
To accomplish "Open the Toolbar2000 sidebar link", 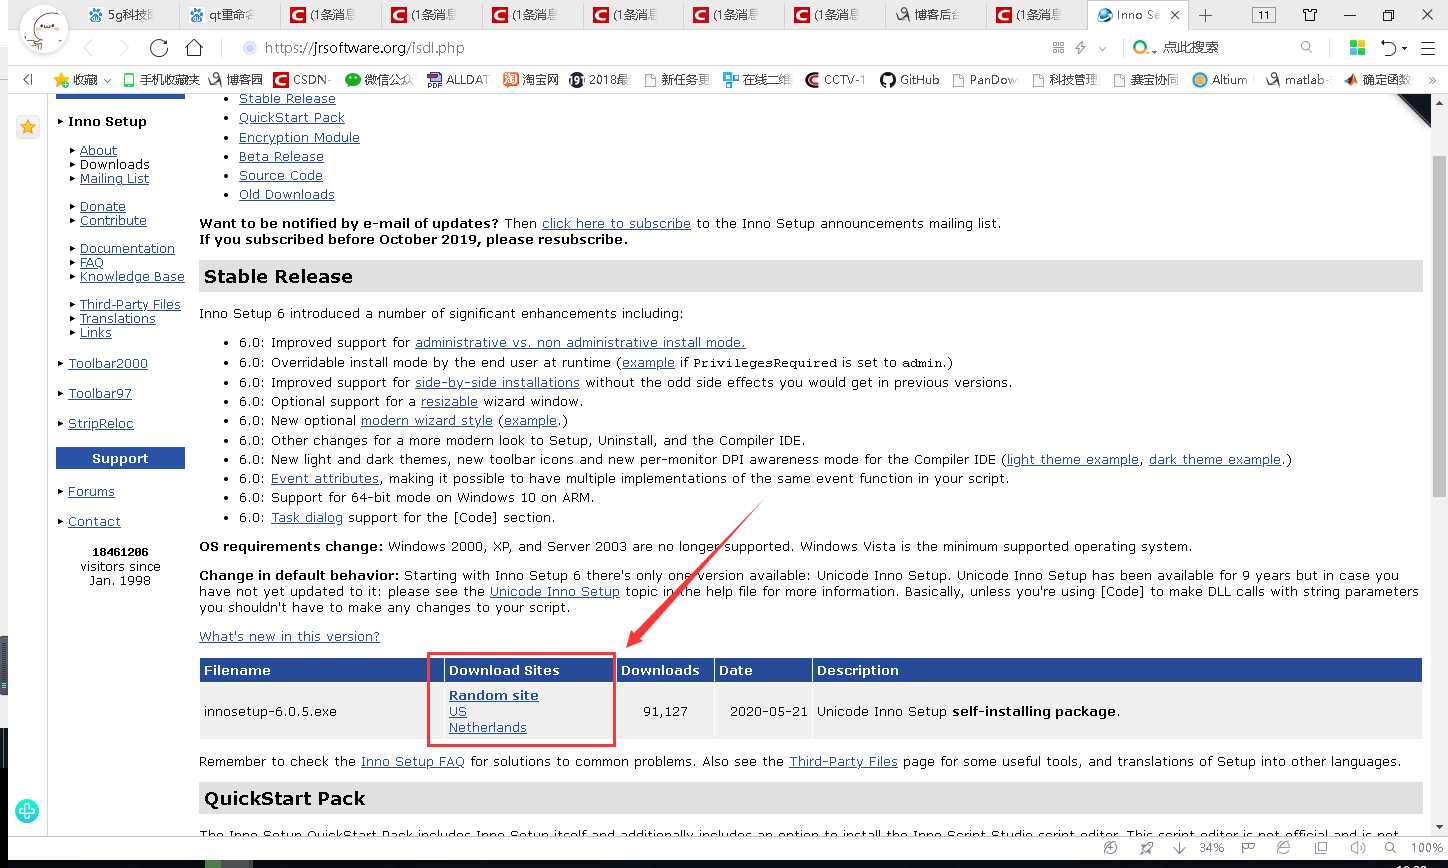I will tap(108, 364).
